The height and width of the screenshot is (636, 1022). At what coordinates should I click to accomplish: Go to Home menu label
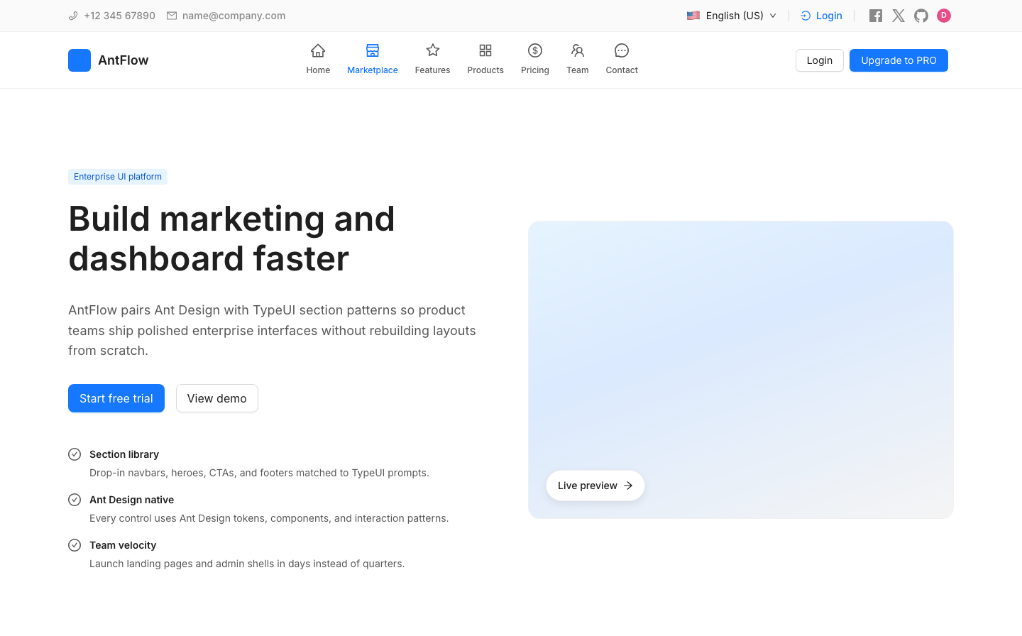click(x=318, y=70)
